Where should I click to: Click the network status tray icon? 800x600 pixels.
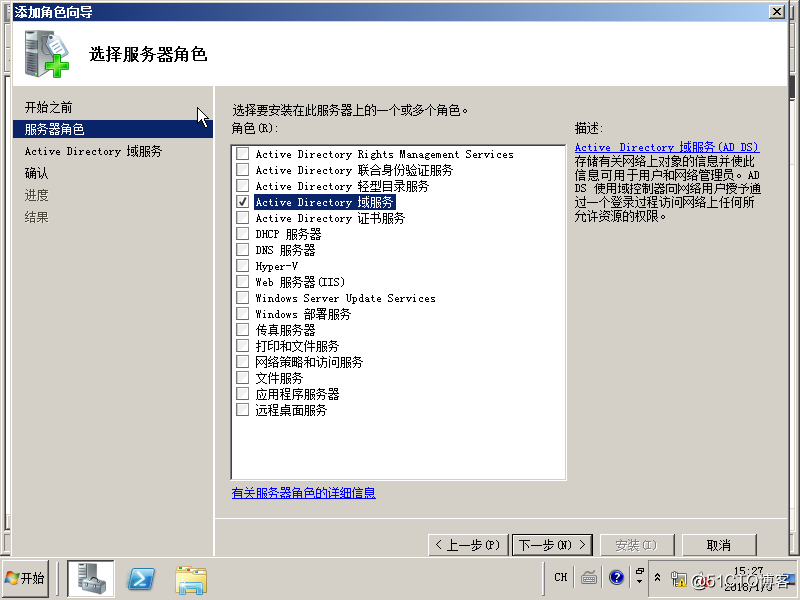pyautogui.click(x=679, y=579)
